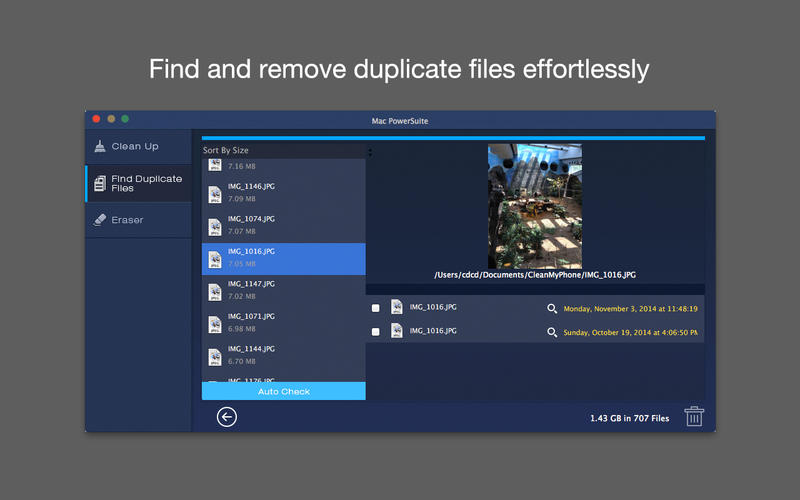This screenshot has height=500, width=800.
Task: Click the back arrow circle icon
Action: coord(227,417)
